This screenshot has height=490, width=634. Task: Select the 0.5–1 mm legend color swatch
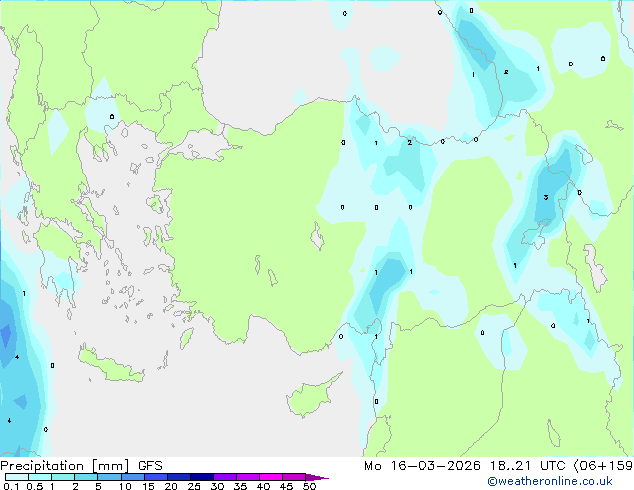pos(40,477)
